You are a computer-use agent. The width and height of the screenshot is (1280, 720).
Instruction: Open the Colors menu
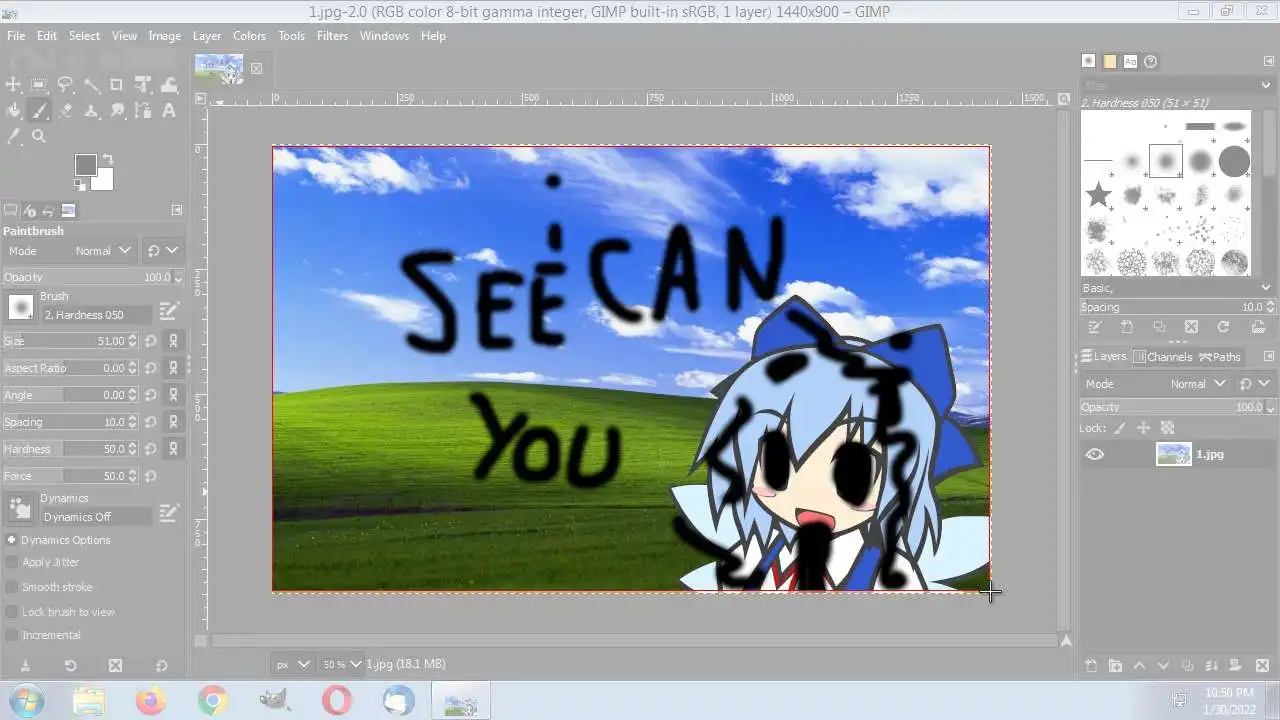[x=249, y=36]
